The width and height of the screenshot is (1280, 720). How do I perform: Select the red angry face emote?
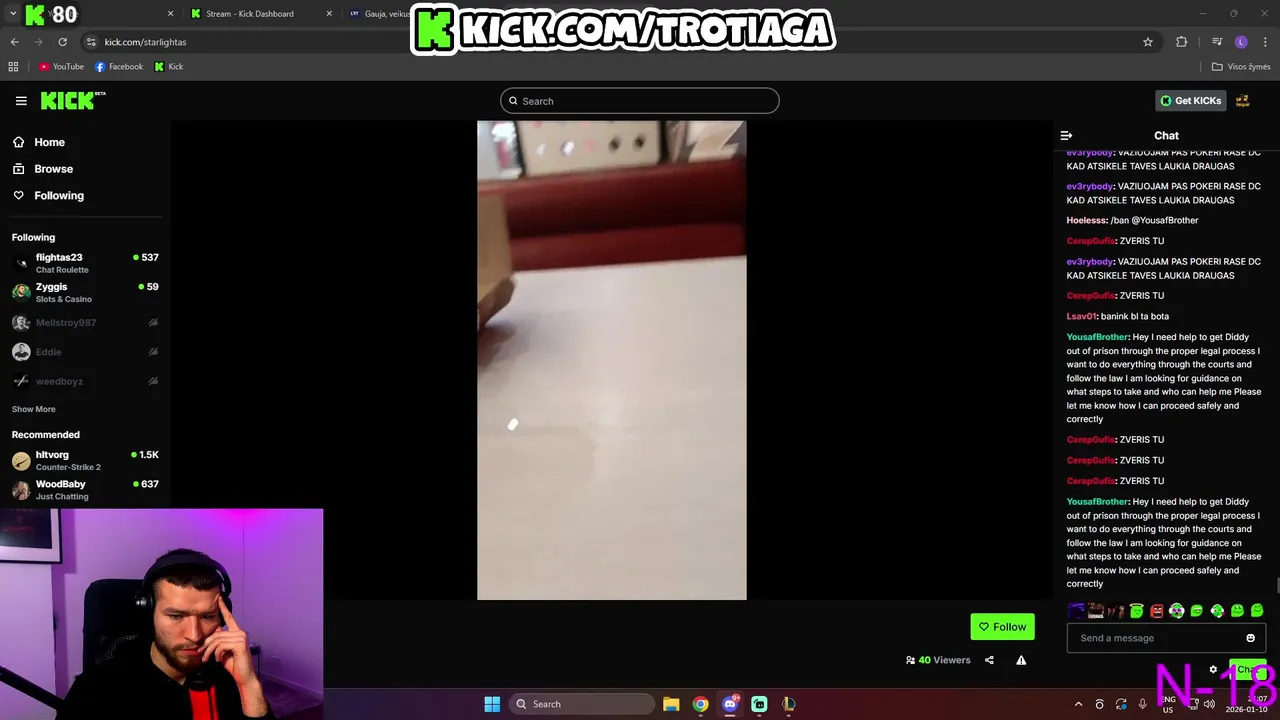(x=1157, y=611)
